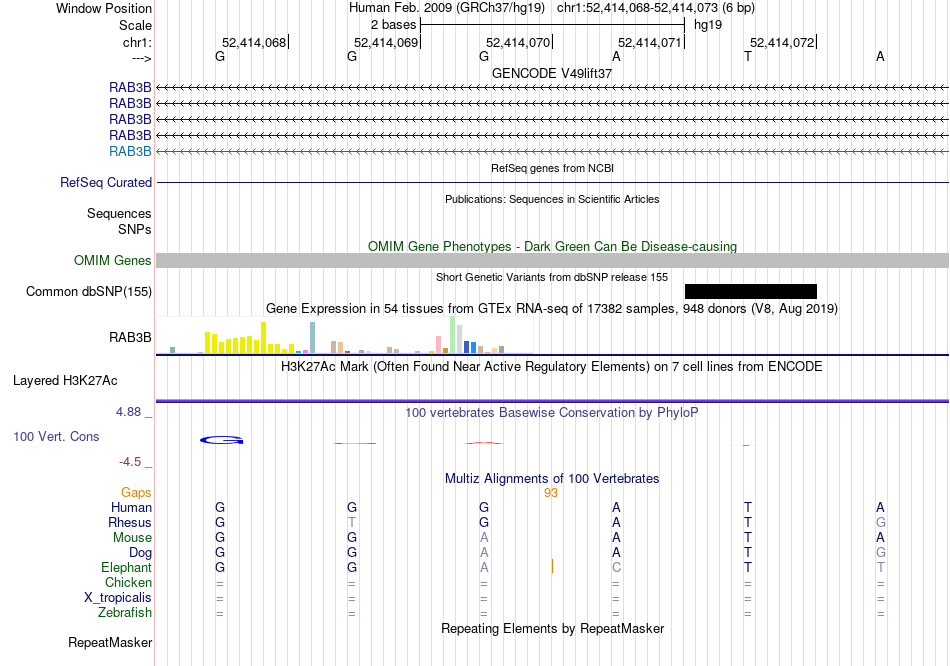Screen dimensions: 950x666
Task: Click the GENCODE V49lift37 track title
Action: (x=552, y=73)
